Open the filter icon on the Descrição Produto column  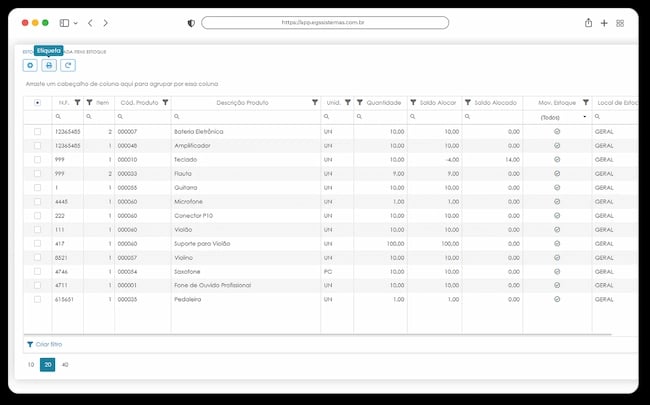click(x=315, y=102)
